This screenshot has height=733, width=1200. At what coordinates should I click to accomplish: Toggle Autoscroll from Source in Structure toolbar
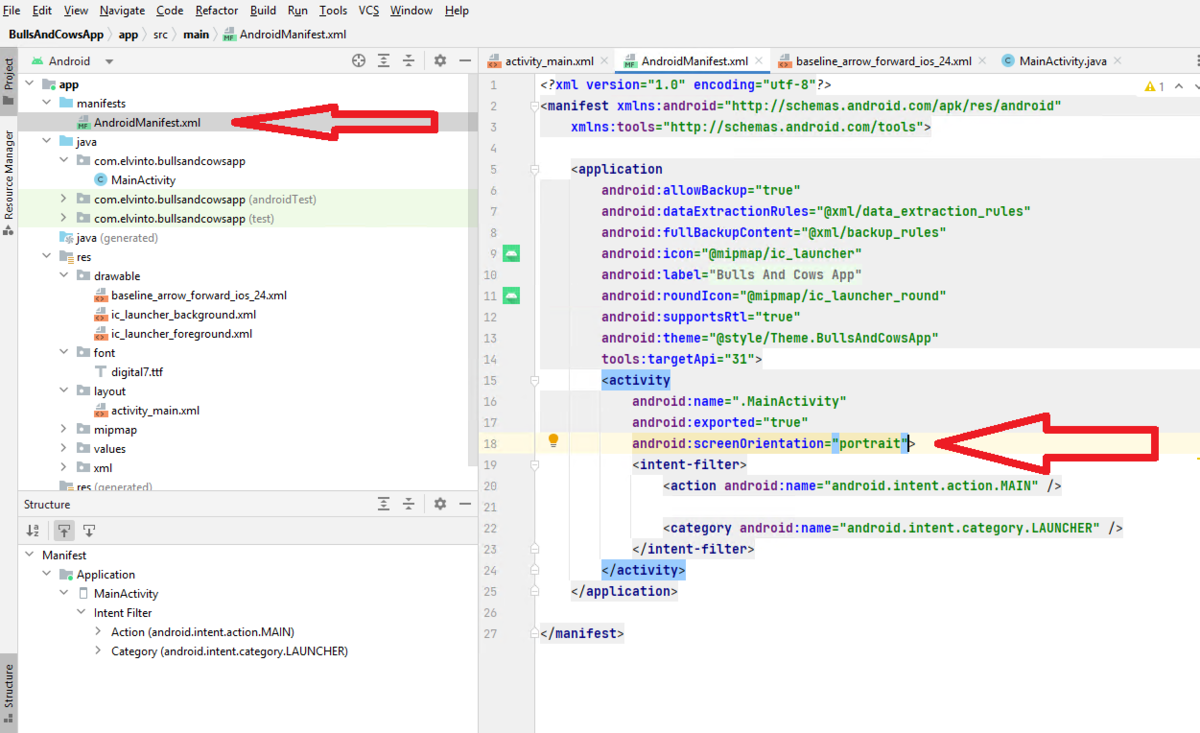pos(89,531)
